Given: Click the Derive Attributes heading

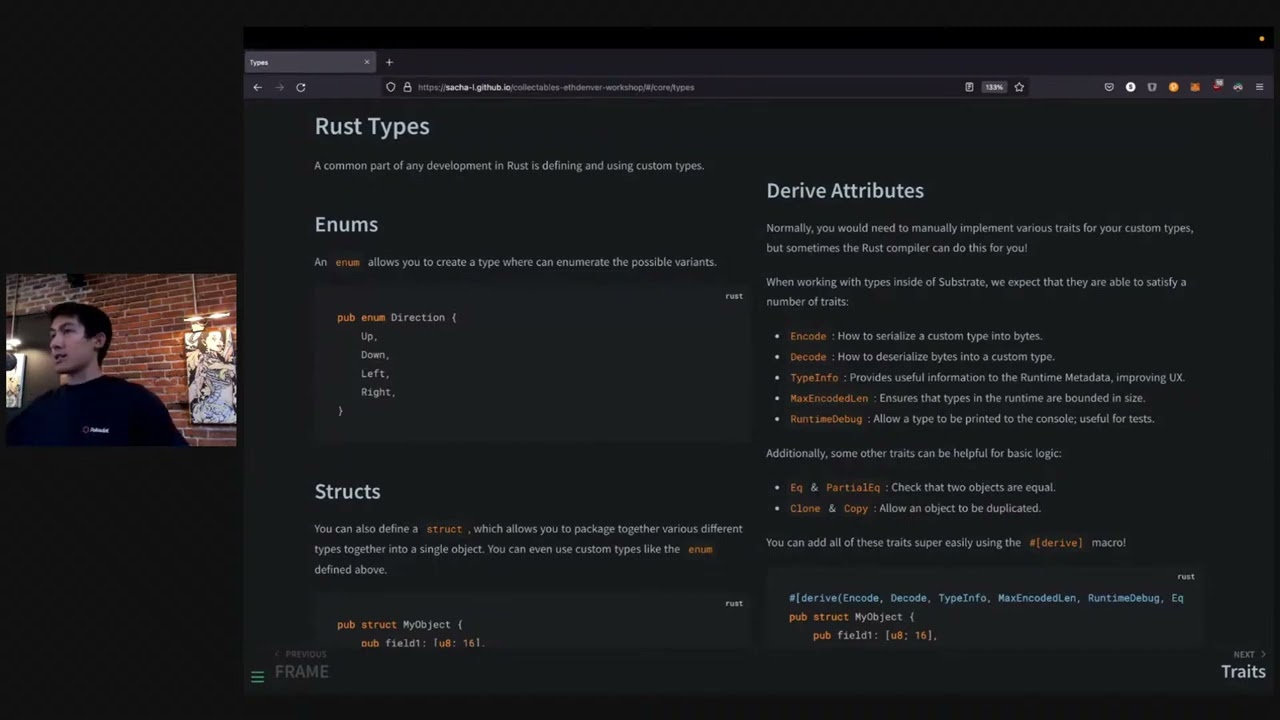Looking at the screenshot, I should 845,190.
